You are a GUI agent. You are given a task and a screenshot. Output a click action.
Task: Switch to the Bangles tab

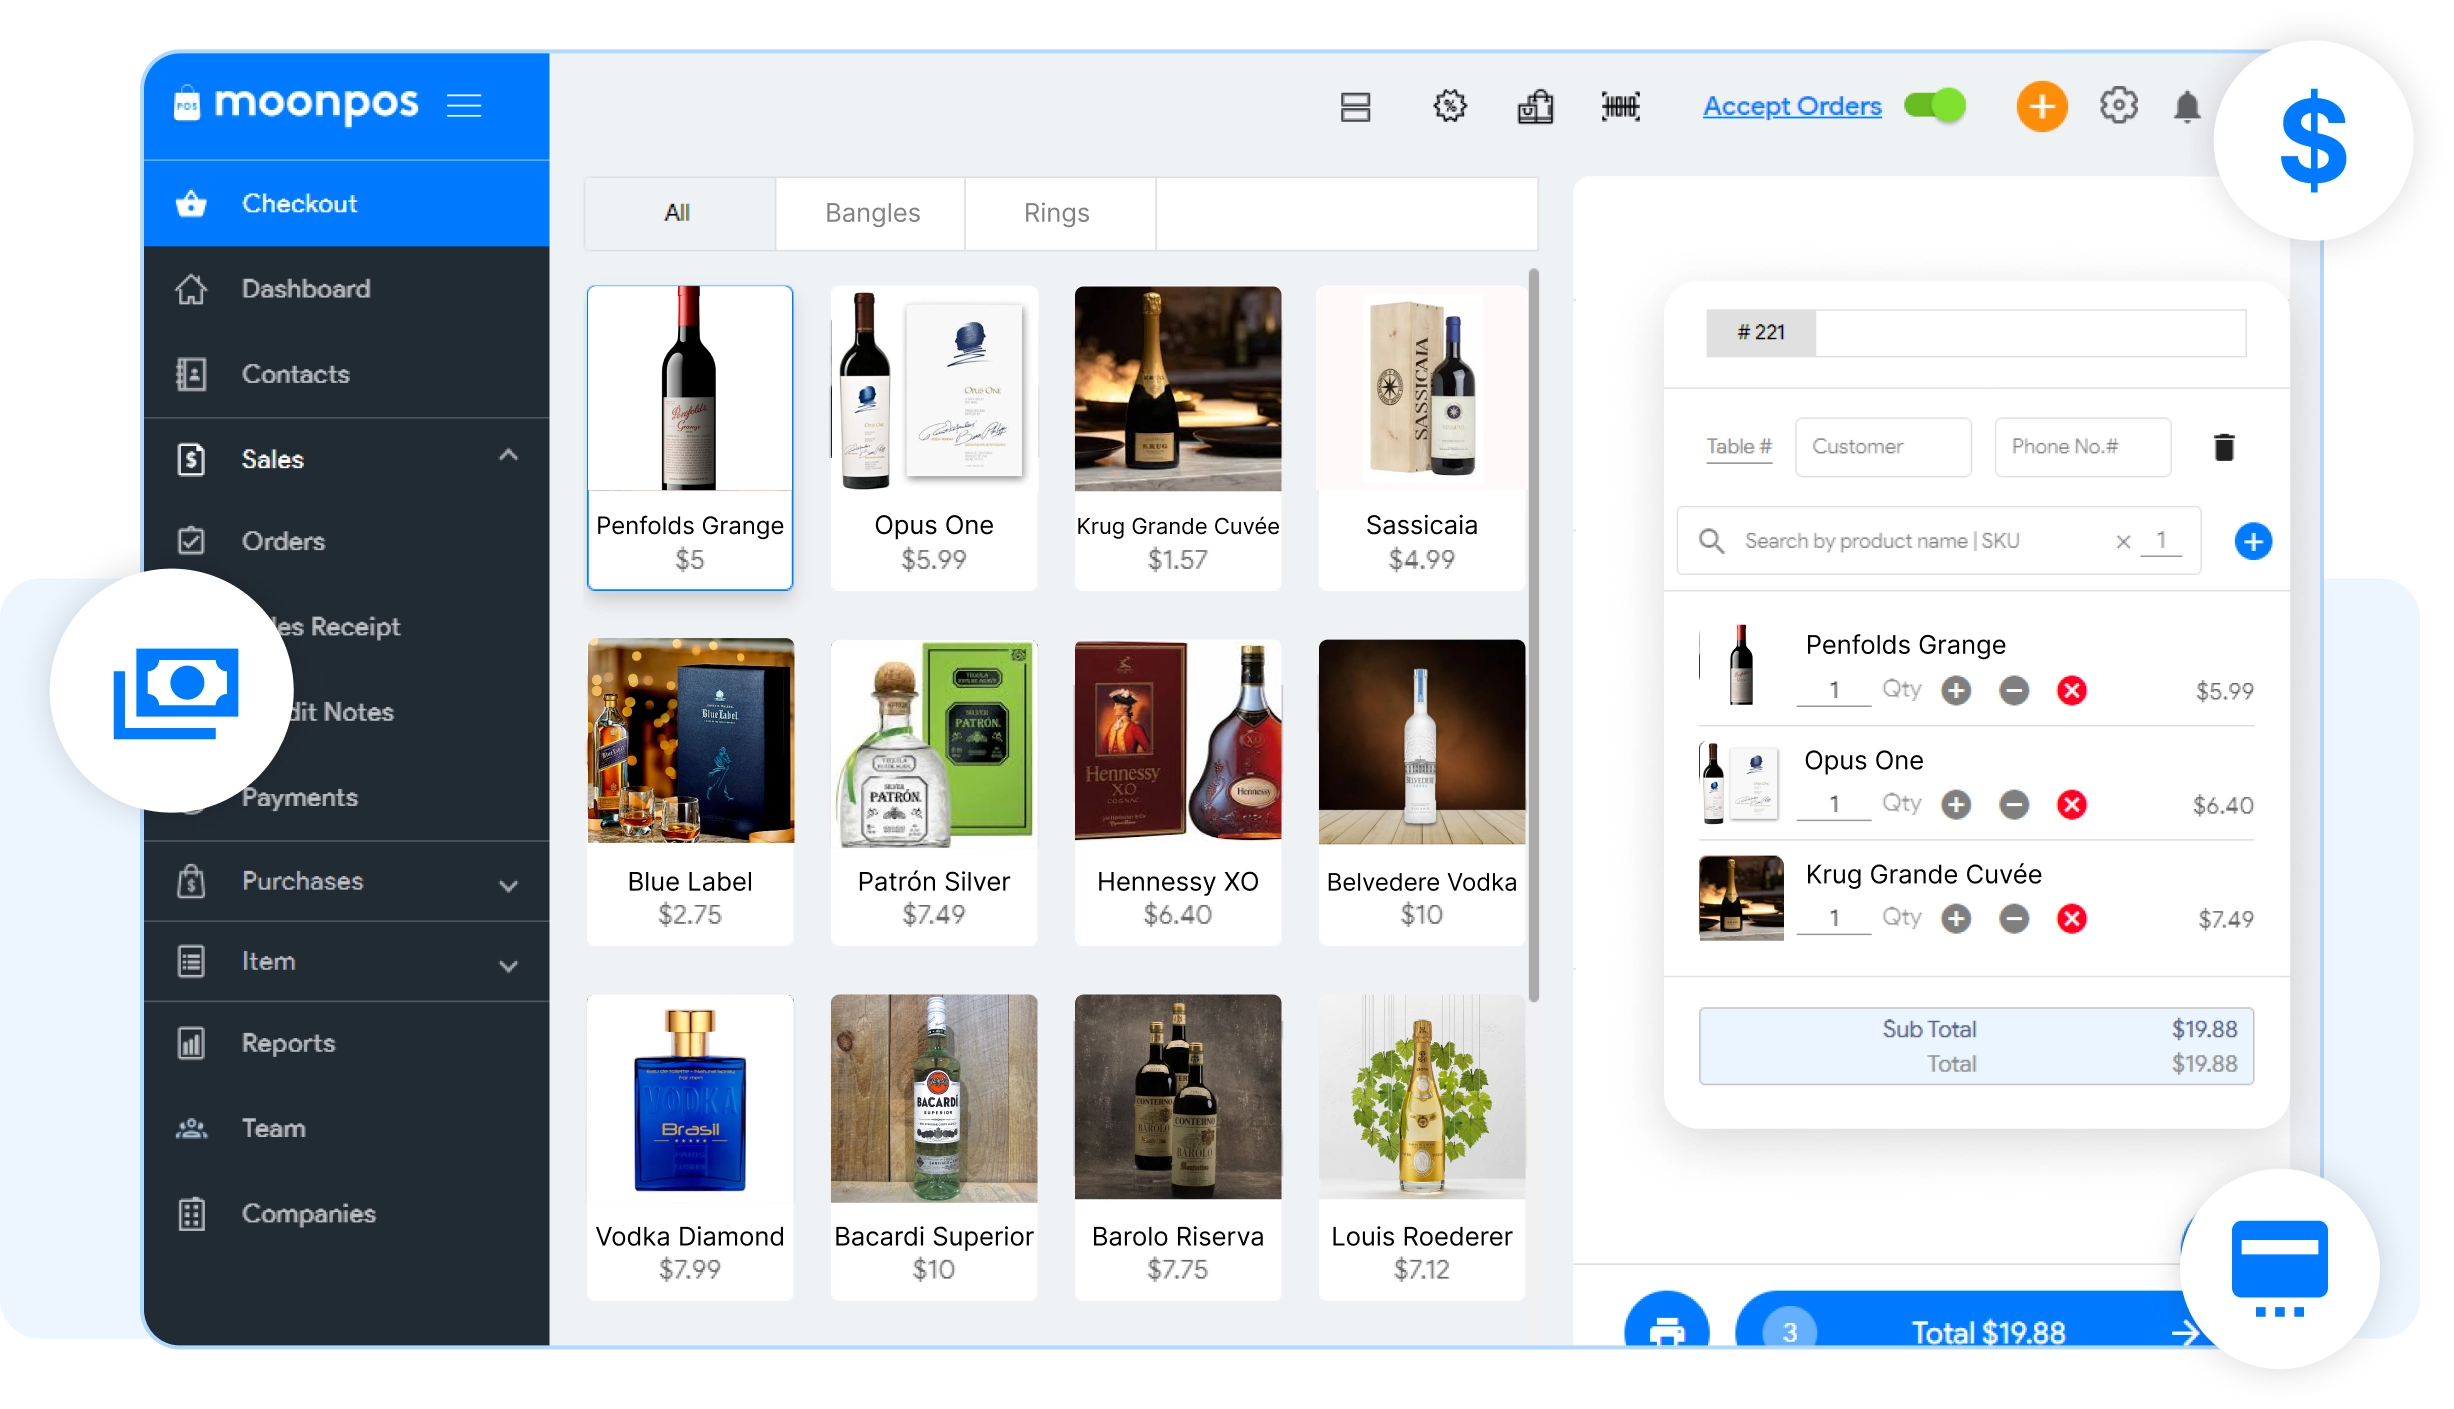pyautogui.click(x=870, y=213)
